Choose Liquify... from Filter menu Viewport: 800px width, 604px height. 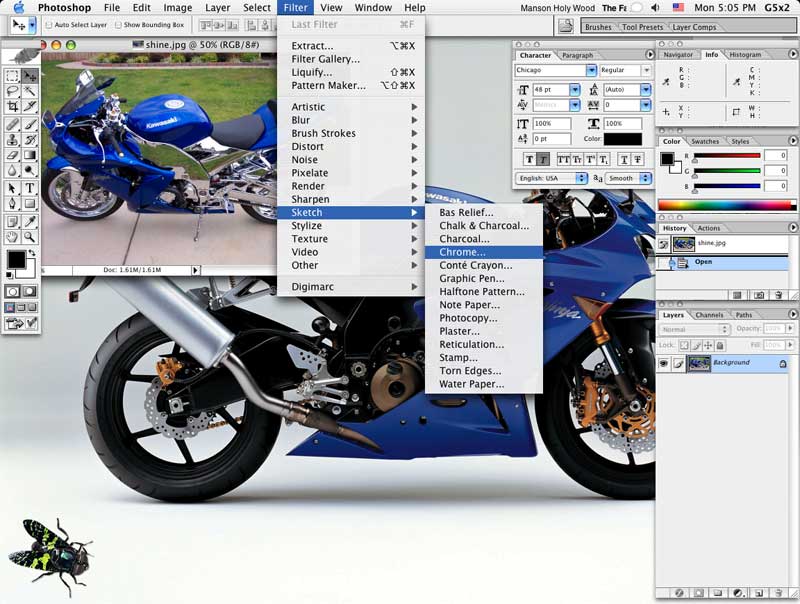click(351, 72)
